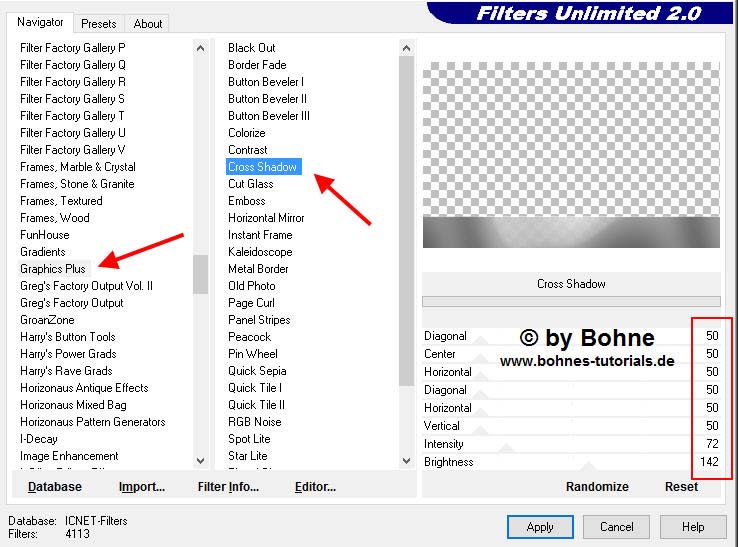The image size is (738, 547).
Task: Open the Database menu button
Action: [x=55, y=487]
